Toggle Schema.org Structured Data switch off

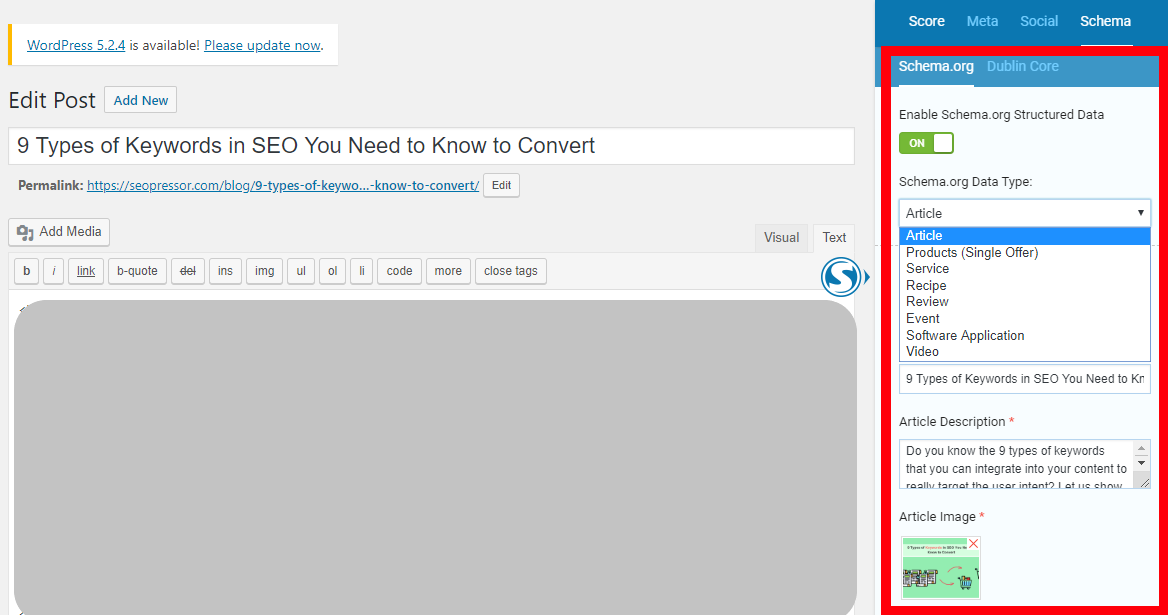coord(926,143)
